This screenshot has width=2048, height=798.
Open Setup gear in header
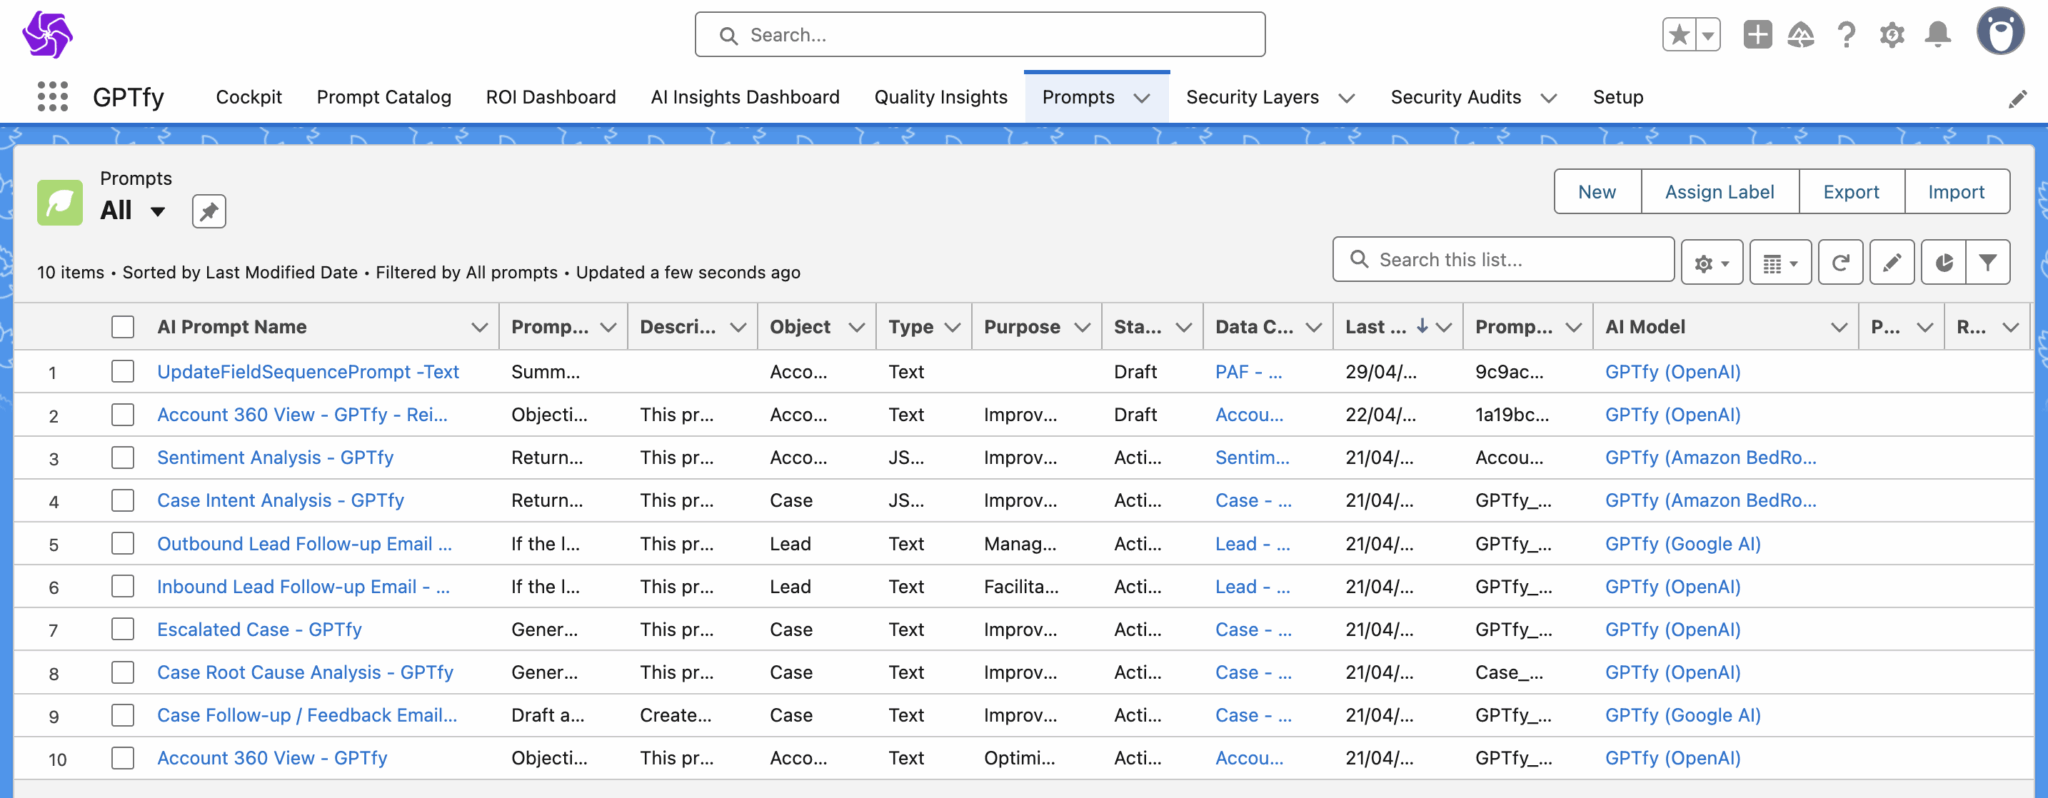tap(1892, 35)
